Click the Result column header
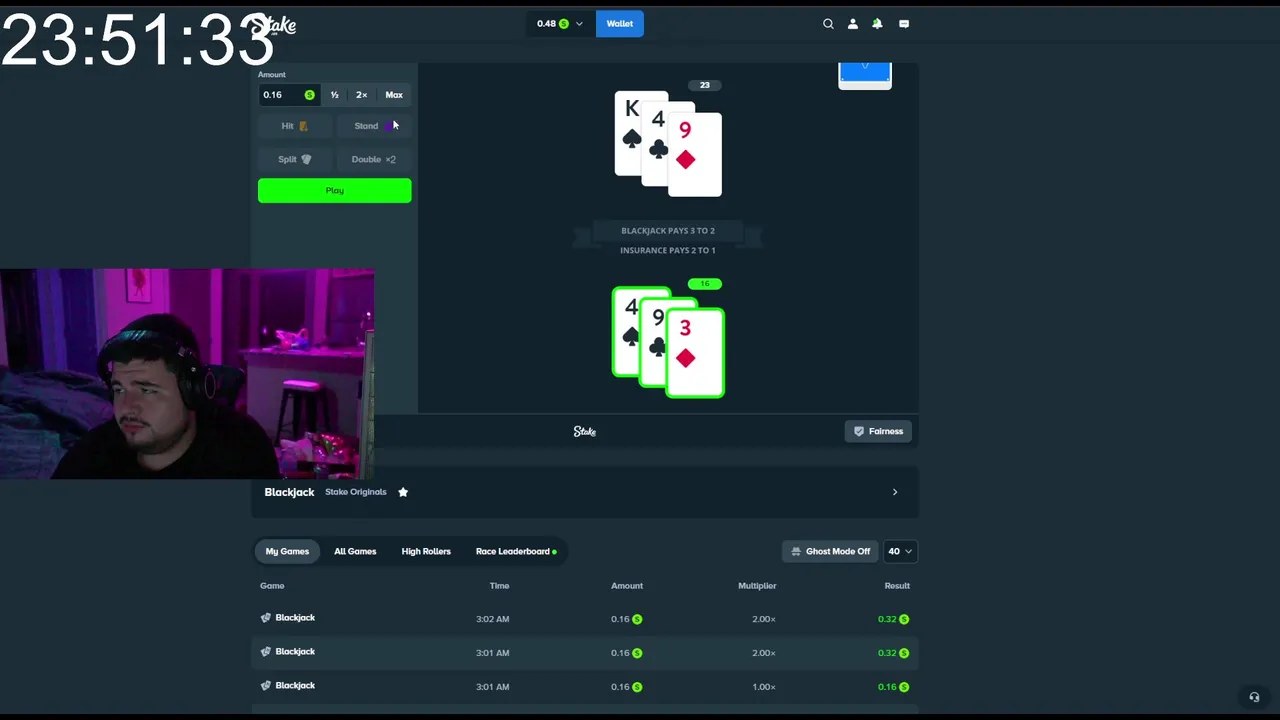Image resolution: width=1280 pixels, height=720 pixels. (x=897, y=586)
